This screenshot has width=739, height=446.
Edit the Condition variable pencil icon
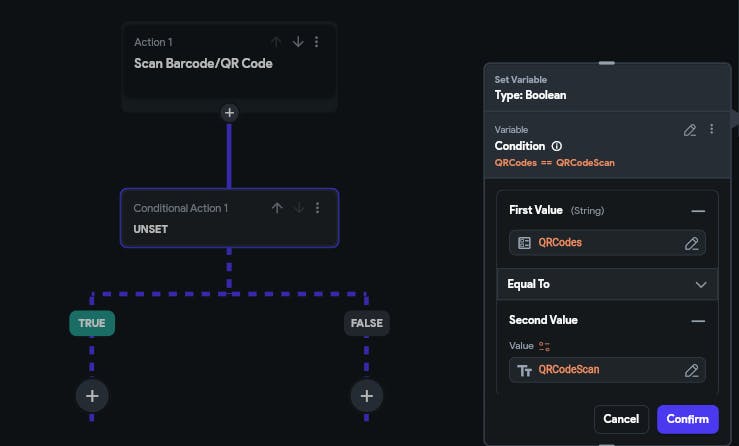point(689,130)
